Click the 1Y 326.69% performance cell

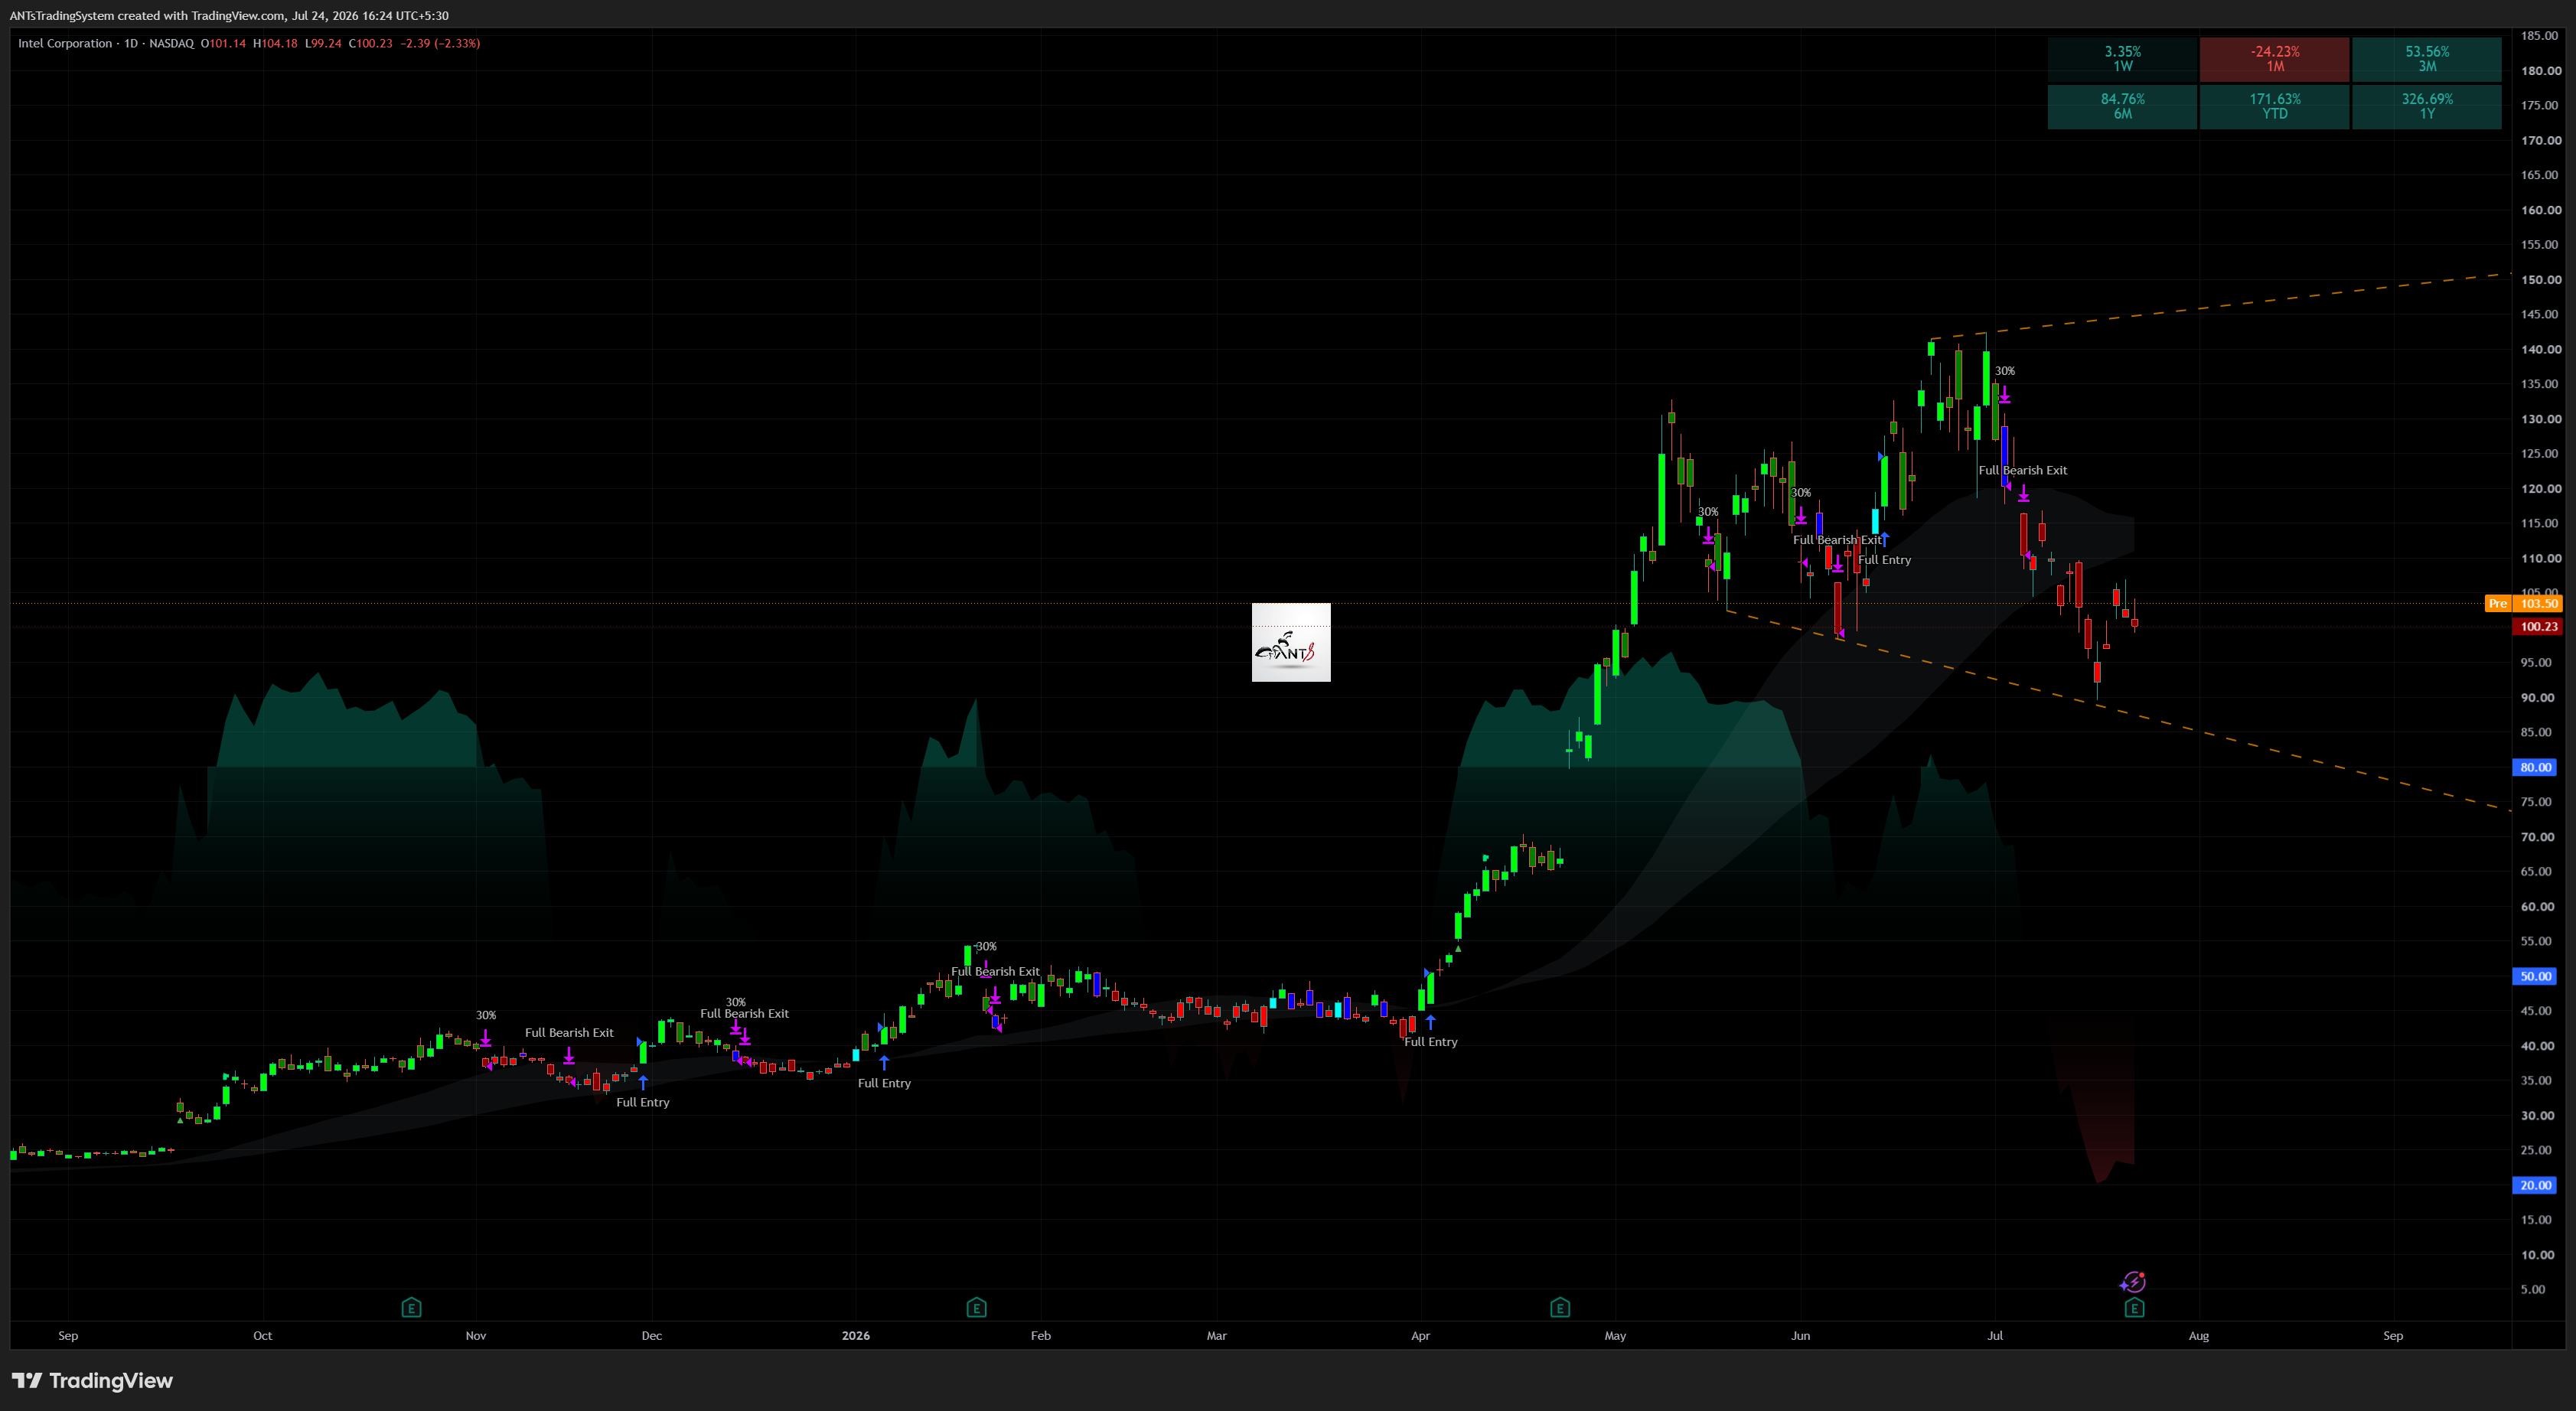2426,106
